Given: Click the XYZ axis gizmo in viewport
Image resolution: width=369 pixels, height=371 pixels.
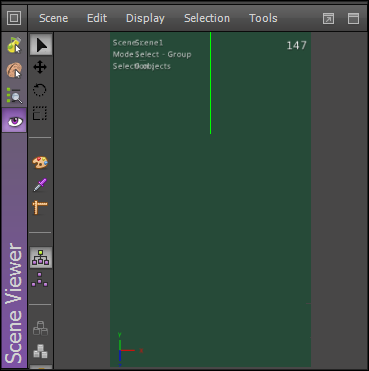Looking at the screenshot, I should (129, 349).
